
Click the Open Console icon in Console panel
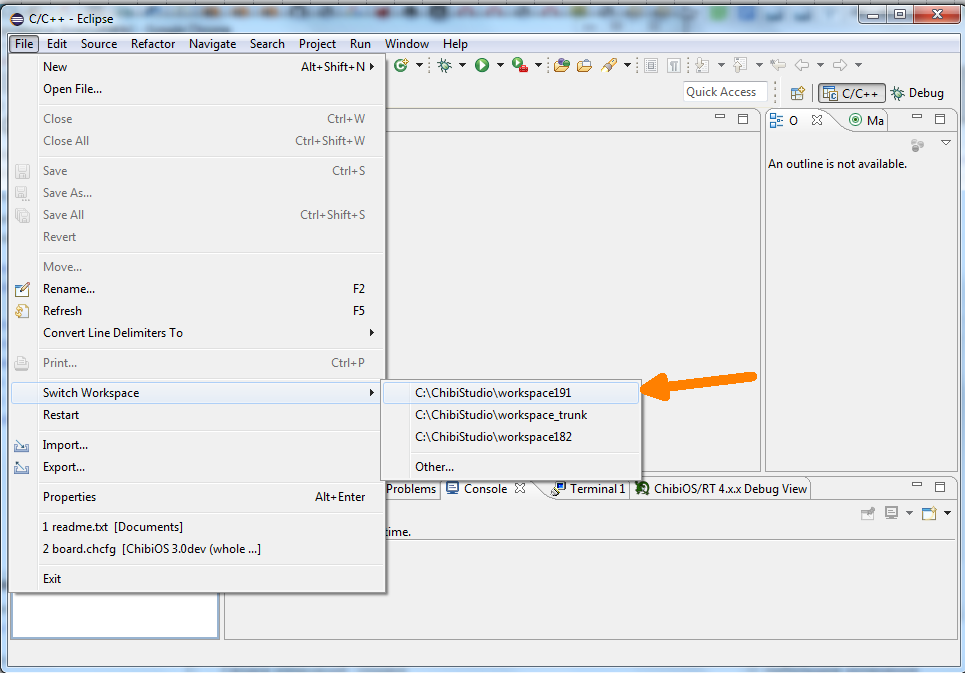point(929,513)
